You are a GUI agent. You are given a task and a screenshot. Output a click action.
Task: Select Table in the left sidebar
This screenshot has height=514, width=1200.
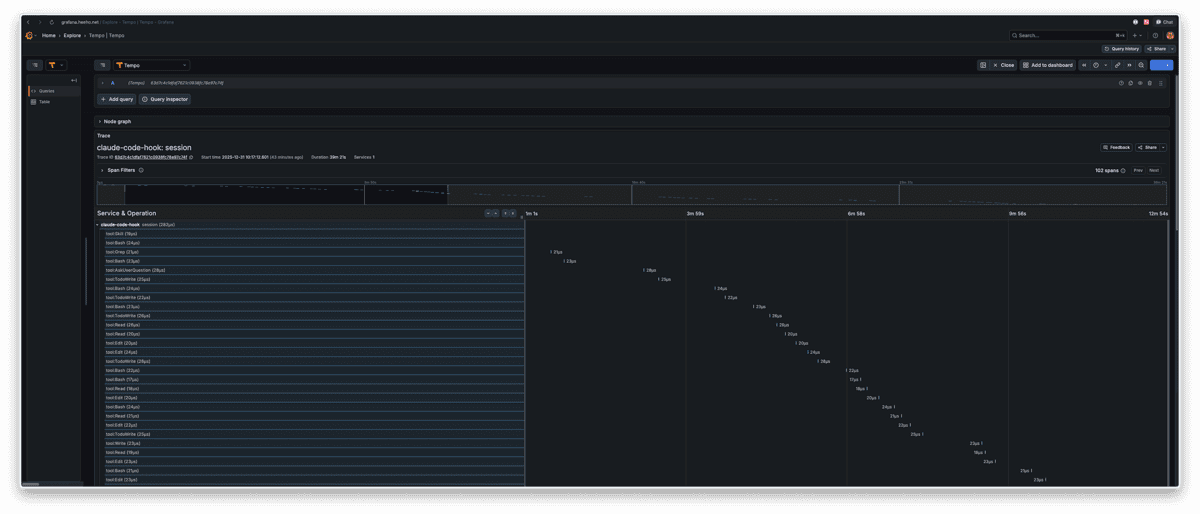44,101
